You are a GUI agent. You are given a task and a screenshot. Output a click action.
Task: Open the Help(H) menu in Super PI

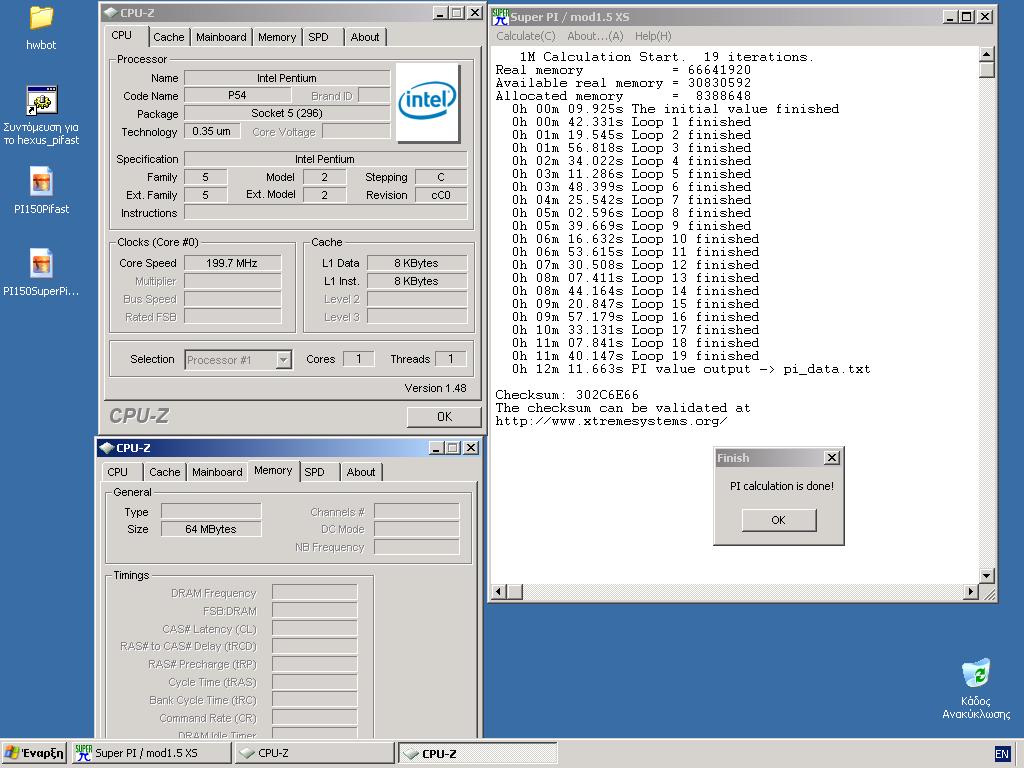[653, 36]
